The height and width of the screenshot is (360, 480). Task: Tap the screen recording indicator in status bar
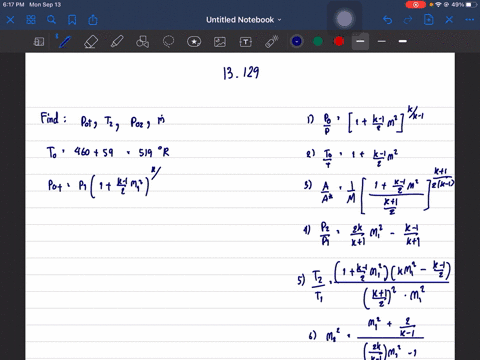[x=416, y=5]
